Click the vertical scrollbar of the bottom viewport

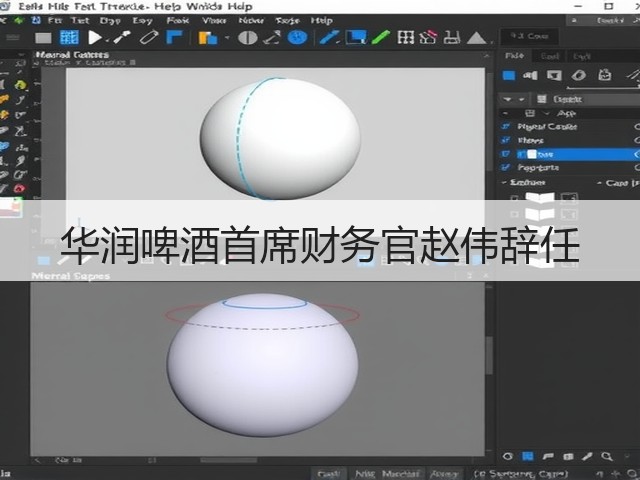tap(489, 355)
